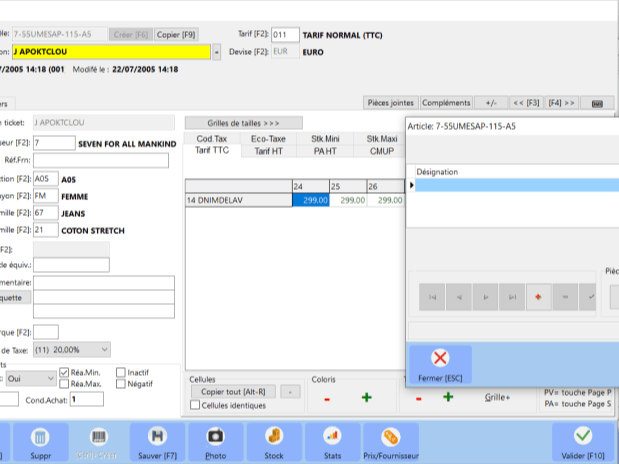Select the Tarif HT tab
619x464 pixels.
(x=268, y=151)
